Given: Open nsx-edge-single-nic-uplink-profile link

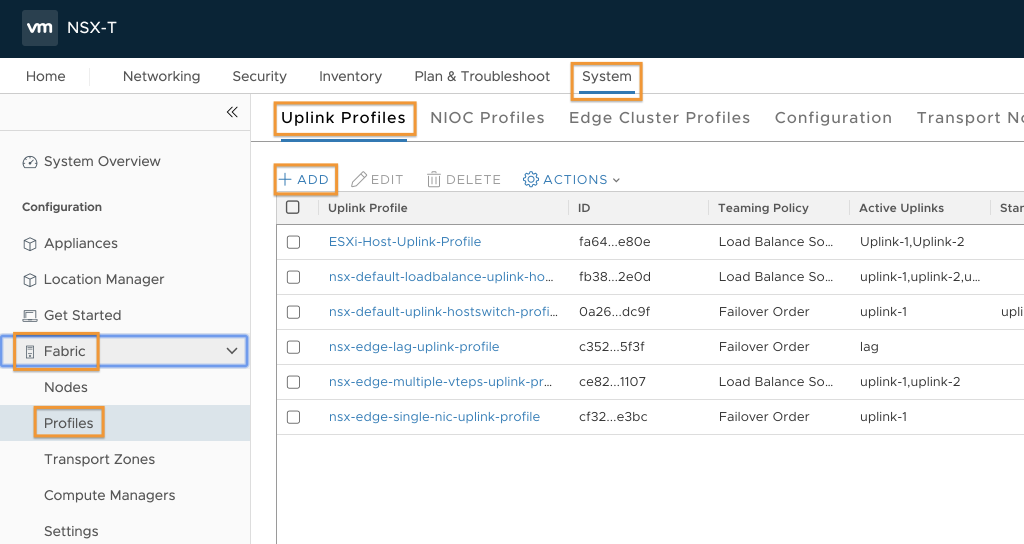Looking at the screenshot, I should pos(434,417).
